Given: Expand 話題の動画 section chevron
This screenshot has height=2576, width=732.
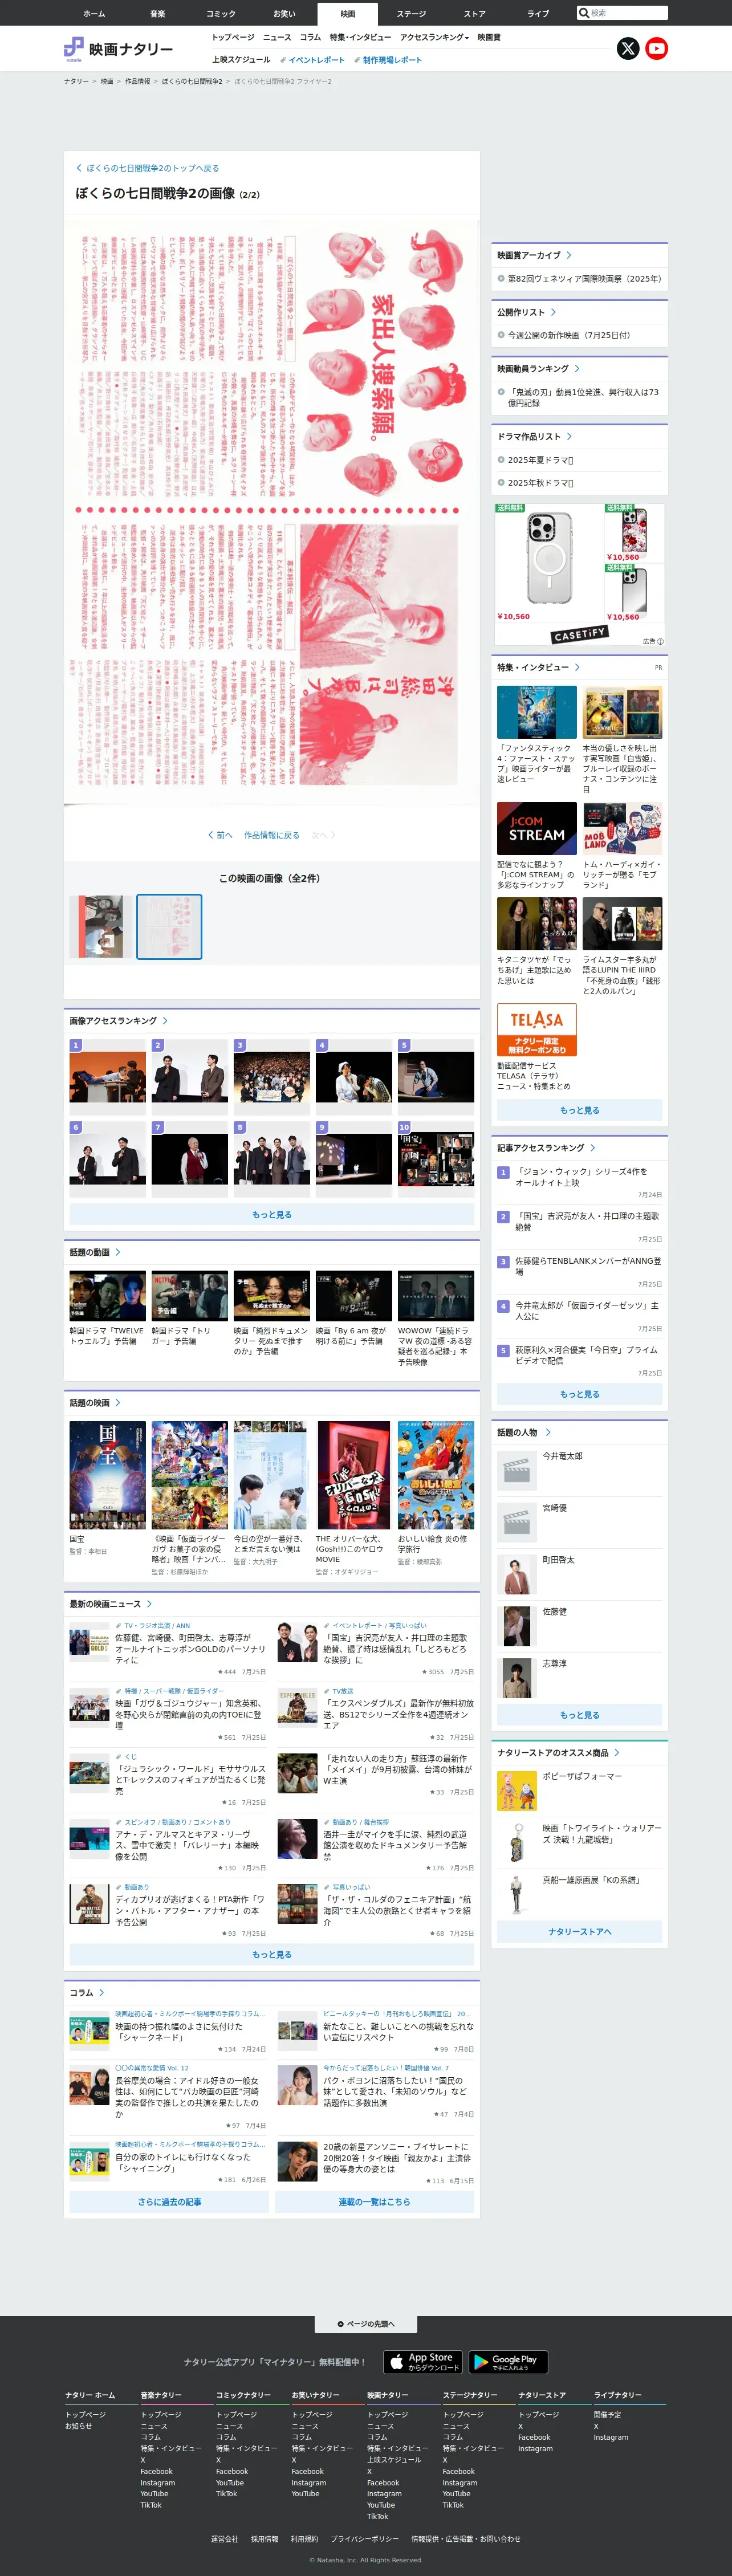Looking at the screenshot, I should [118, 1252].
